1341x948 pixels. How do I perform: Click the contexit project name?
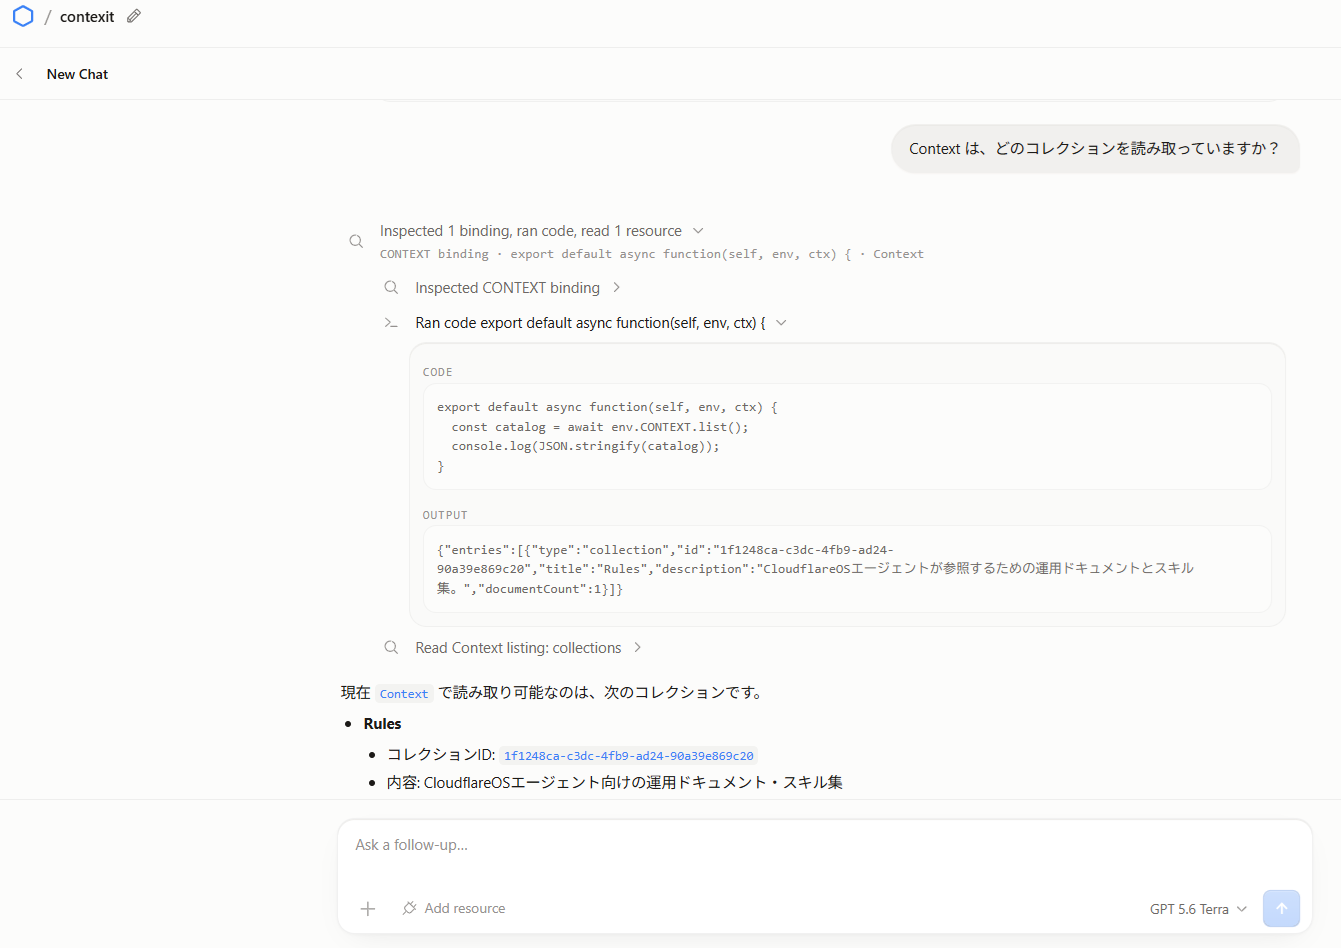(87, 17)
